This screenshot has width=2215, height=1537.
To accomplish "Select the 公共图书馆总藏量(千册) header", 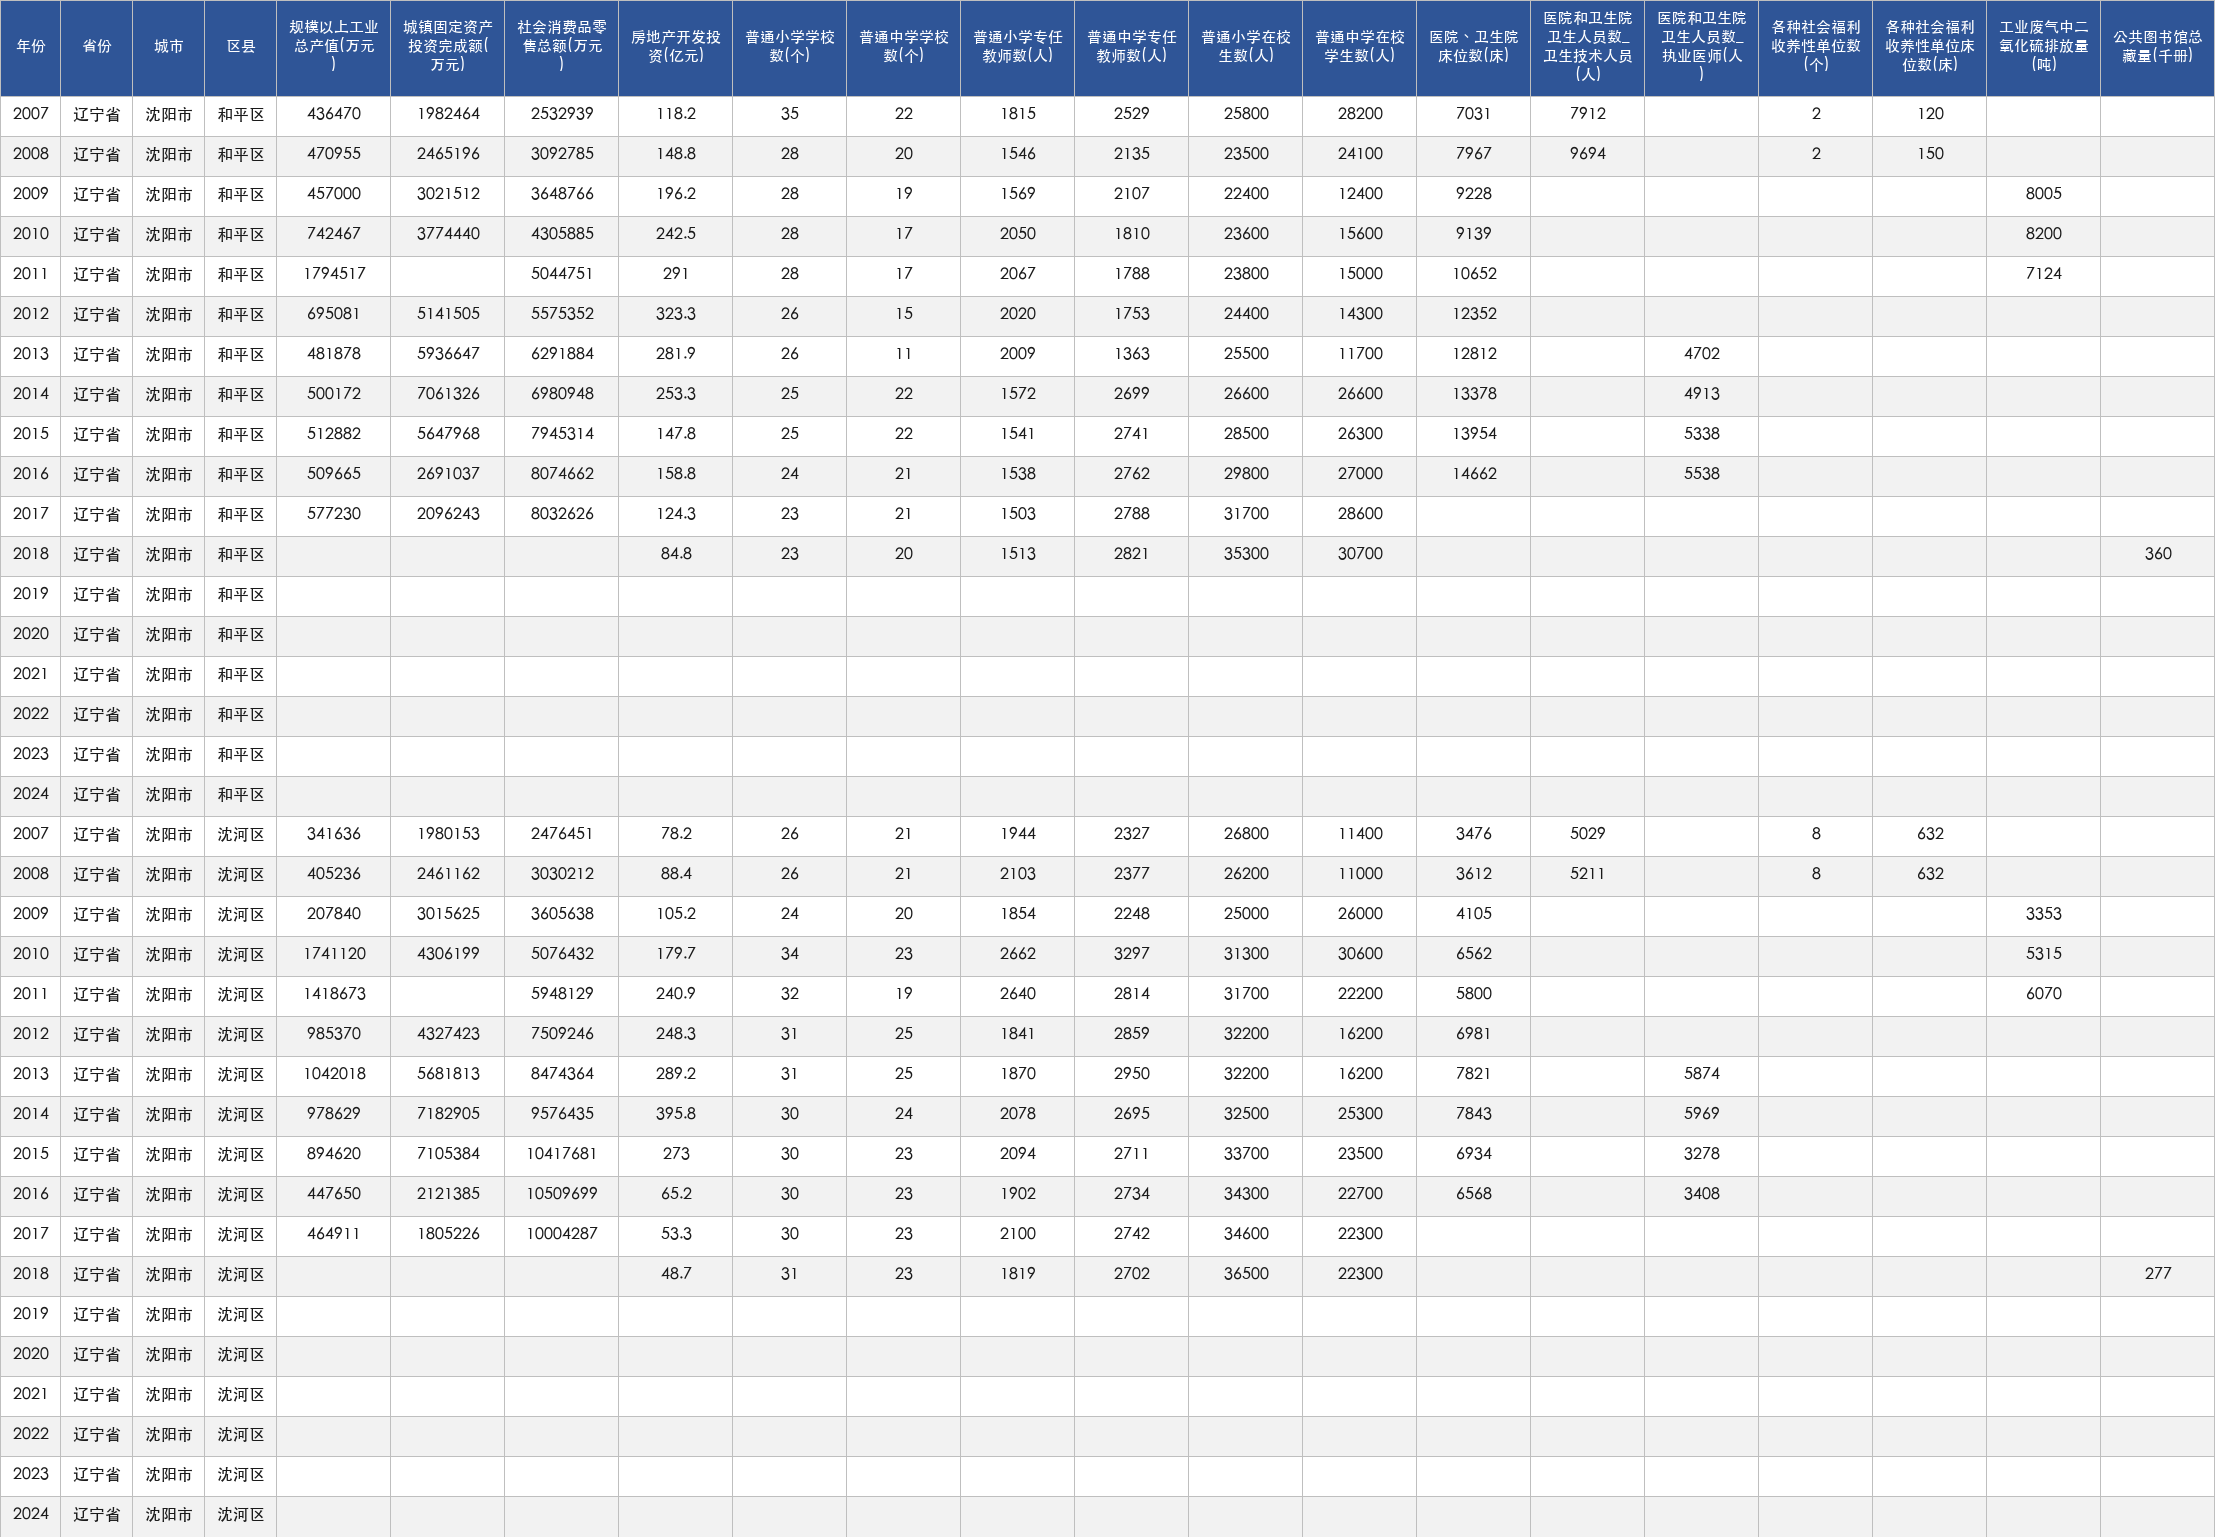I will tap(2157, 47).
